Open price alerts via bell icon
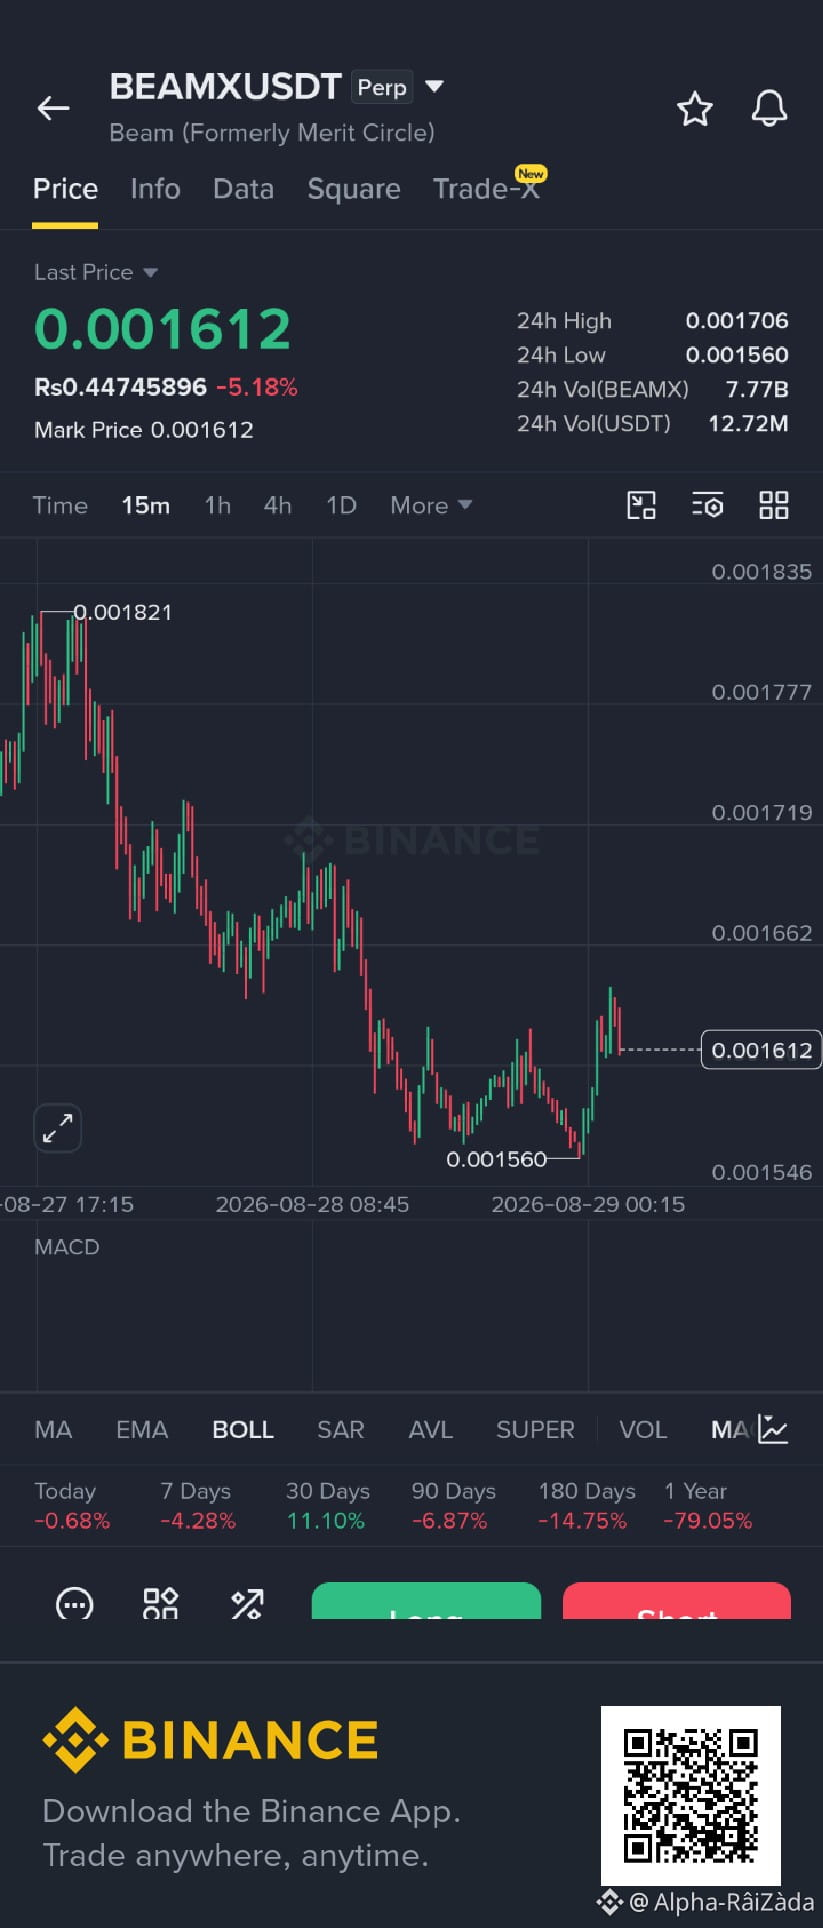The width and height of the screenshot is (823, 1928). coord(769,108)
